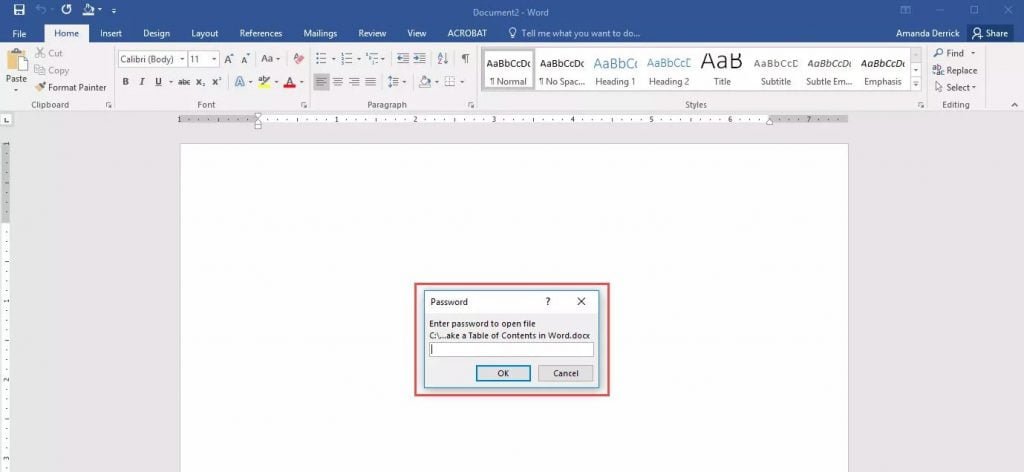Expand the Styles gallery More arrow
This screenshot has height=472, width=1024.
point(917,85)
